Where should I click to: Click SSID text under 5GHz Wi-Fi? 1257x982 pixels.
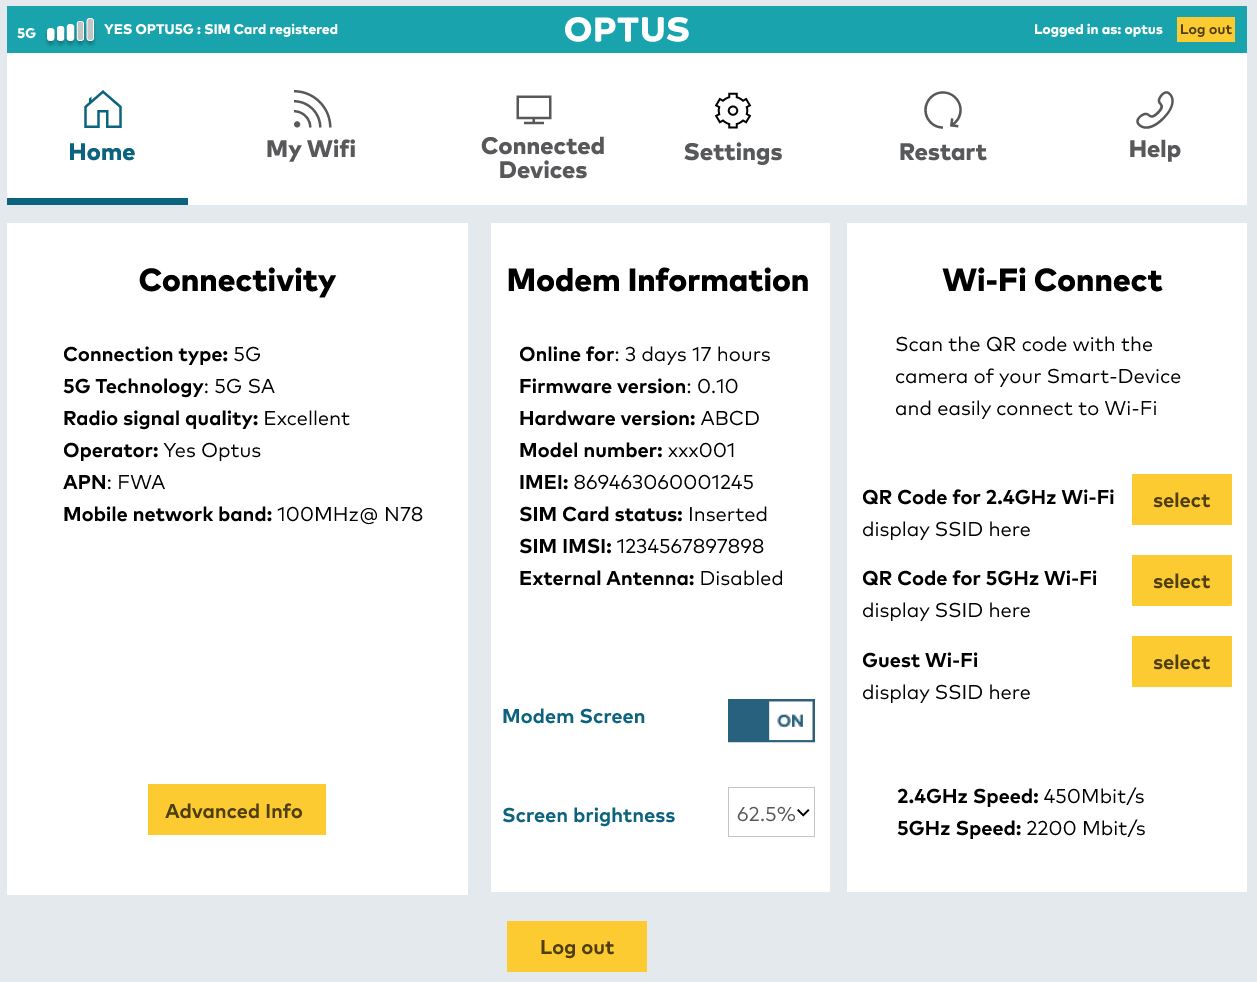click(946, 610)
